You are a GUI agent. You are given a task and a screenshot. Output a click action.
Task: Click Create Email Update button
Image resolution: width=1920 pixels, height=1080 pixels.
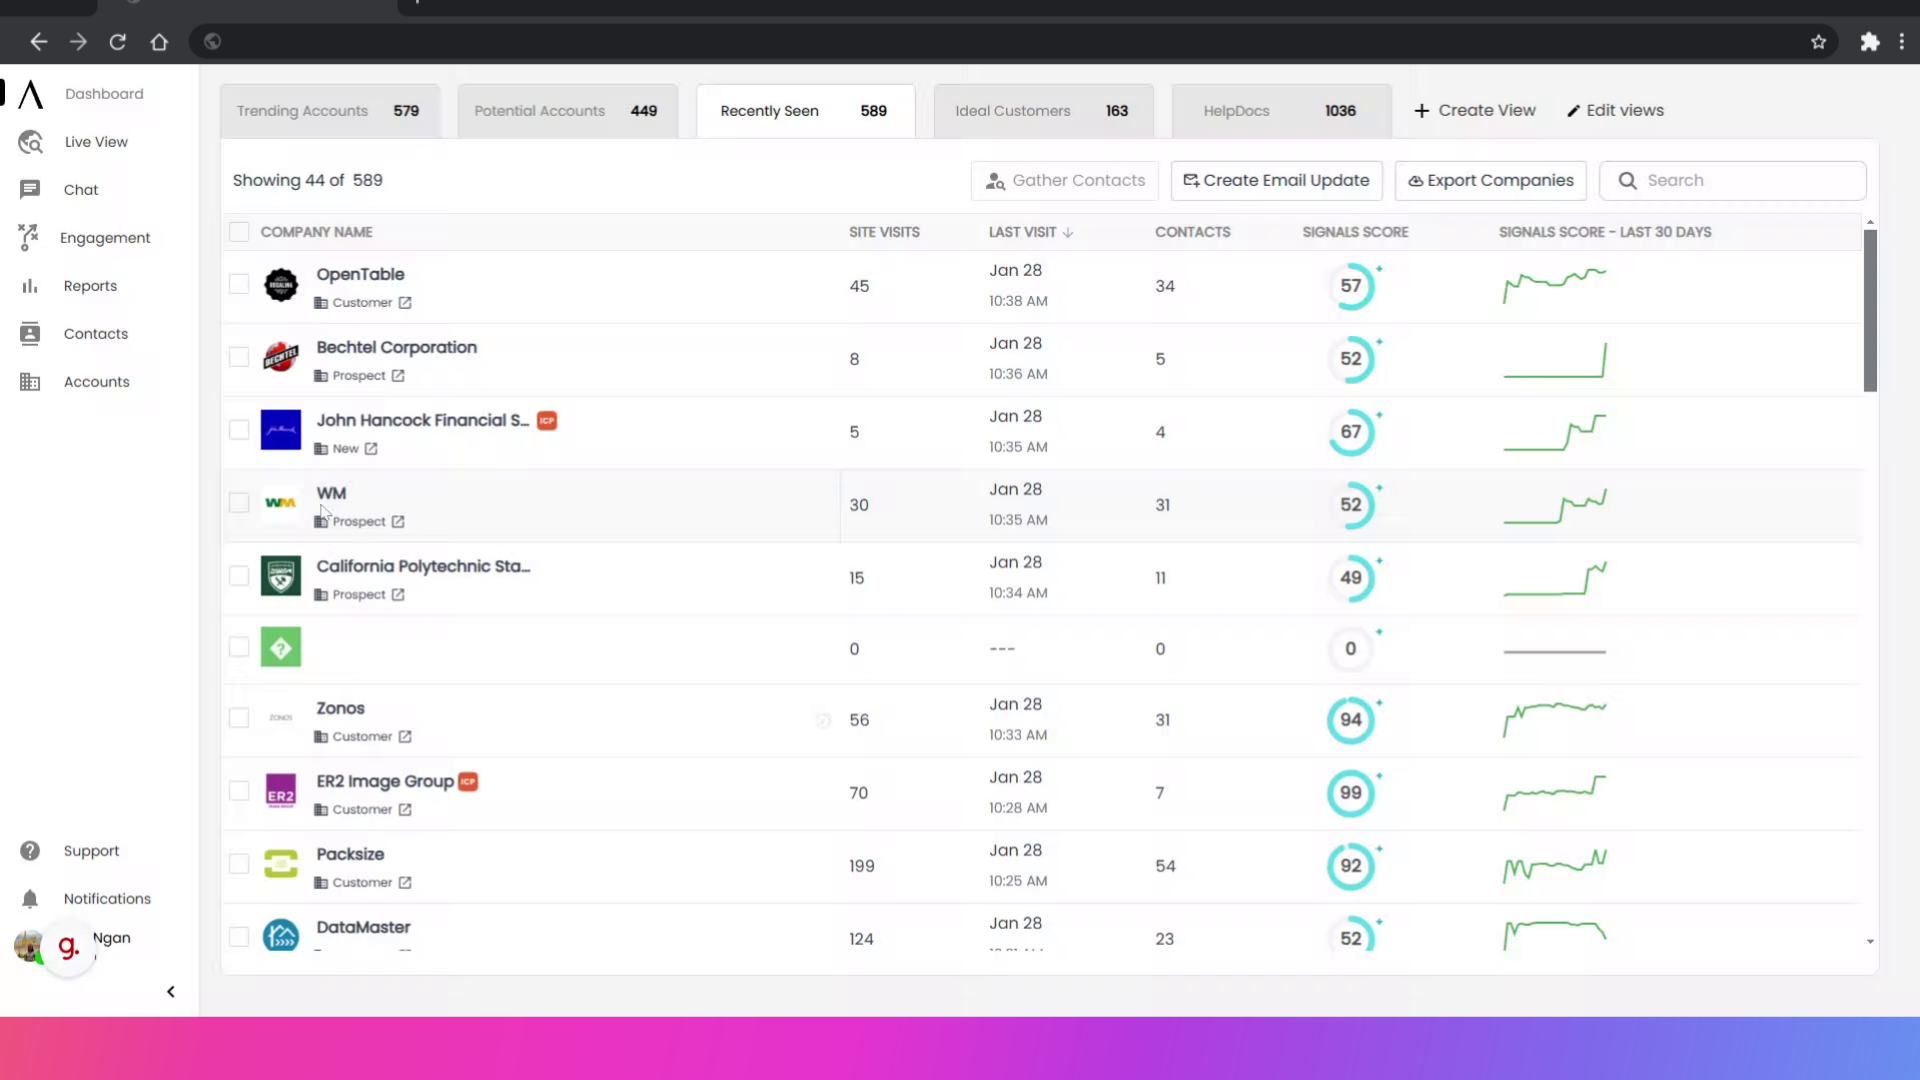pos(1276,180)
